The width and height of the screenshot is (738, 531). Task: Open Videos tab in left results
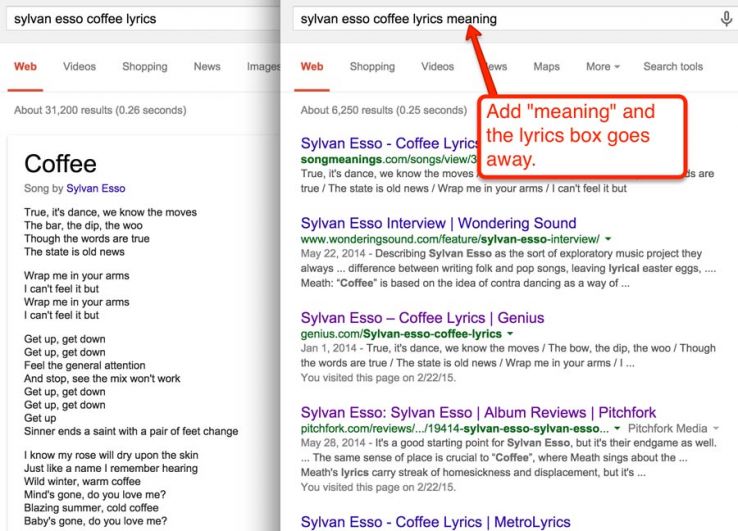[80, 67]
